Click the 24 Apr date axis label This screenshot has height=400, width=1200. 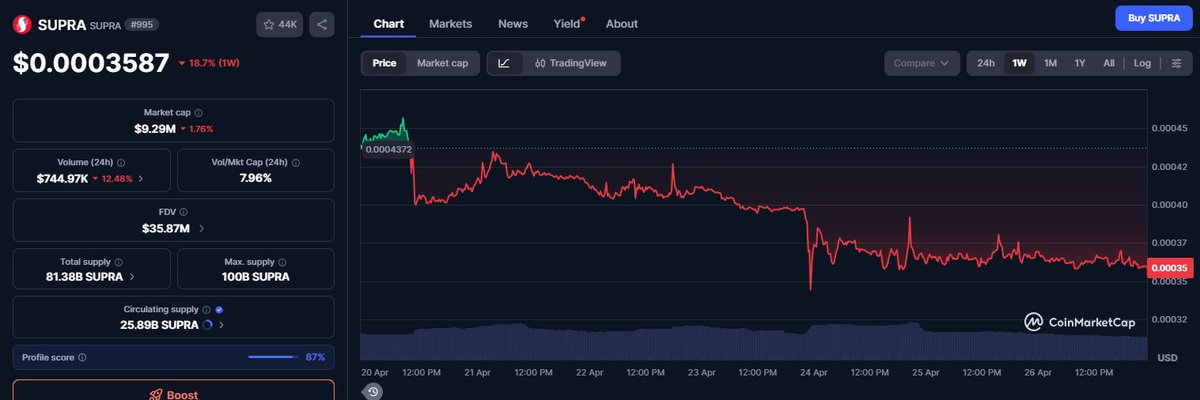814,372
